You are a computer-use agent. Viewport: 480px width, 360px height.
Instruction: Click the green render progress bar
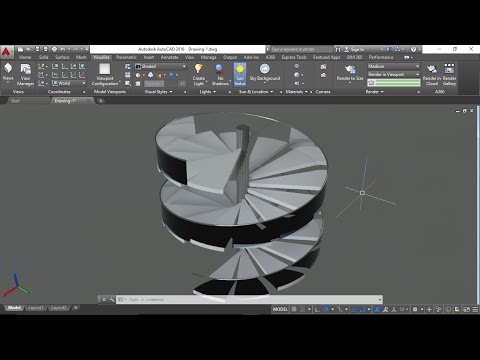[394, 82]
